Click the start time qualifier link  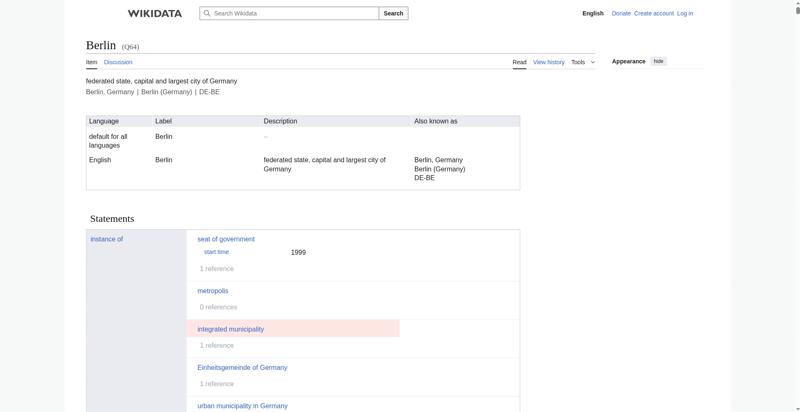pyautogui.click(x=216, y=252)
